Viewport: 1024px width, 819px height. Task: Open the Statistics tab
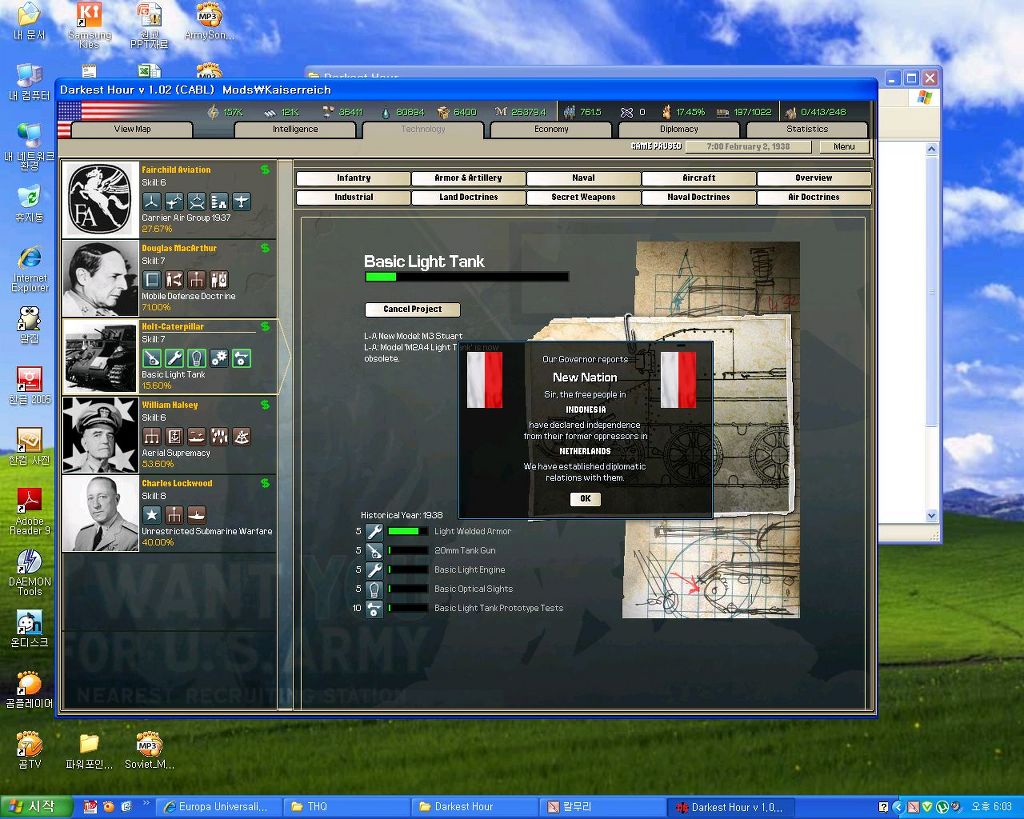click(807, 129)
